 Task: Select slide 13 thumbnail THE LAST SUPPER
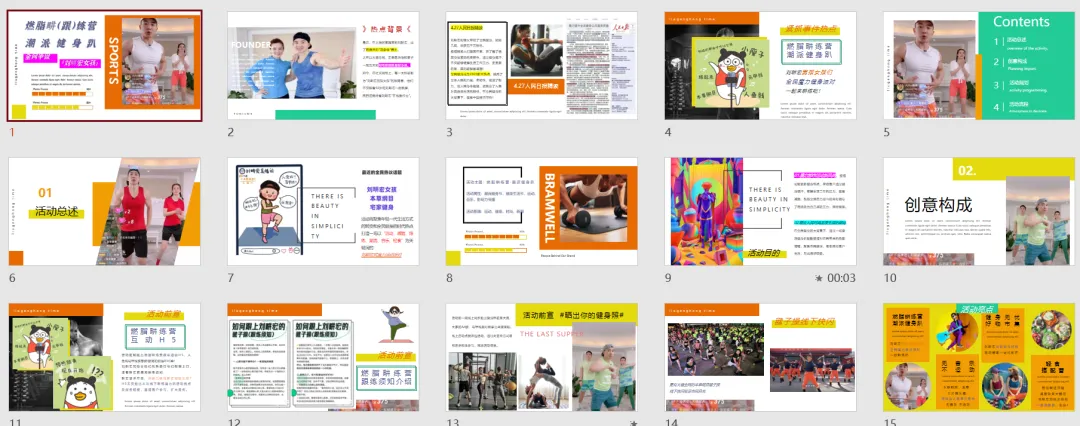pyautogui.click(x=542, y=358)
